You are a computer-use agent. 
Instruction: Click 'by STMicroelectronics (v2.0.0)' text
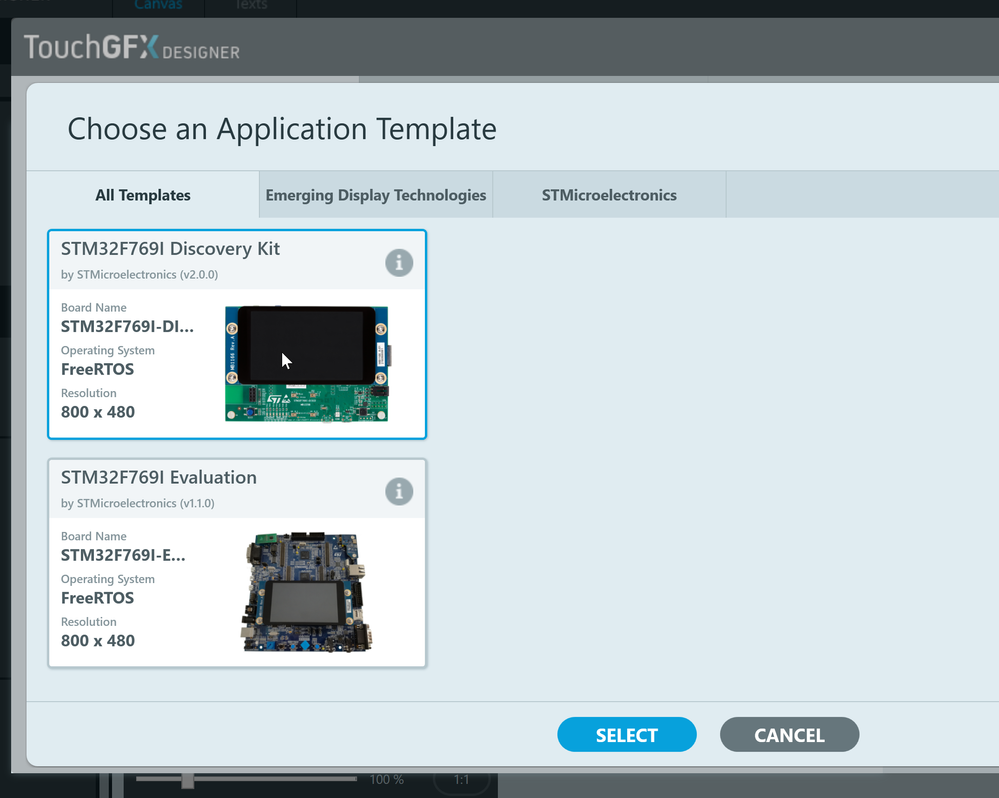click(x=140, y=274)
